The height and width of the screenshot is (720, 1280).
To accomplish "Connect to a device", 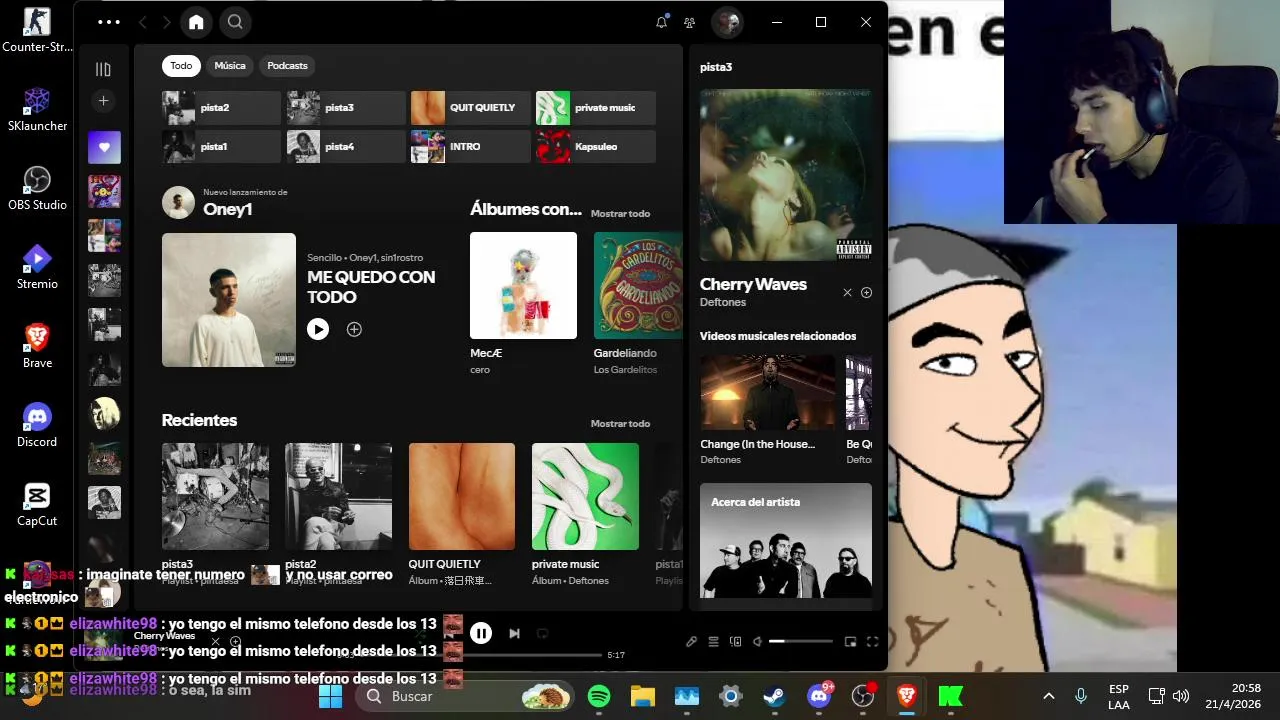I will 736,642.
